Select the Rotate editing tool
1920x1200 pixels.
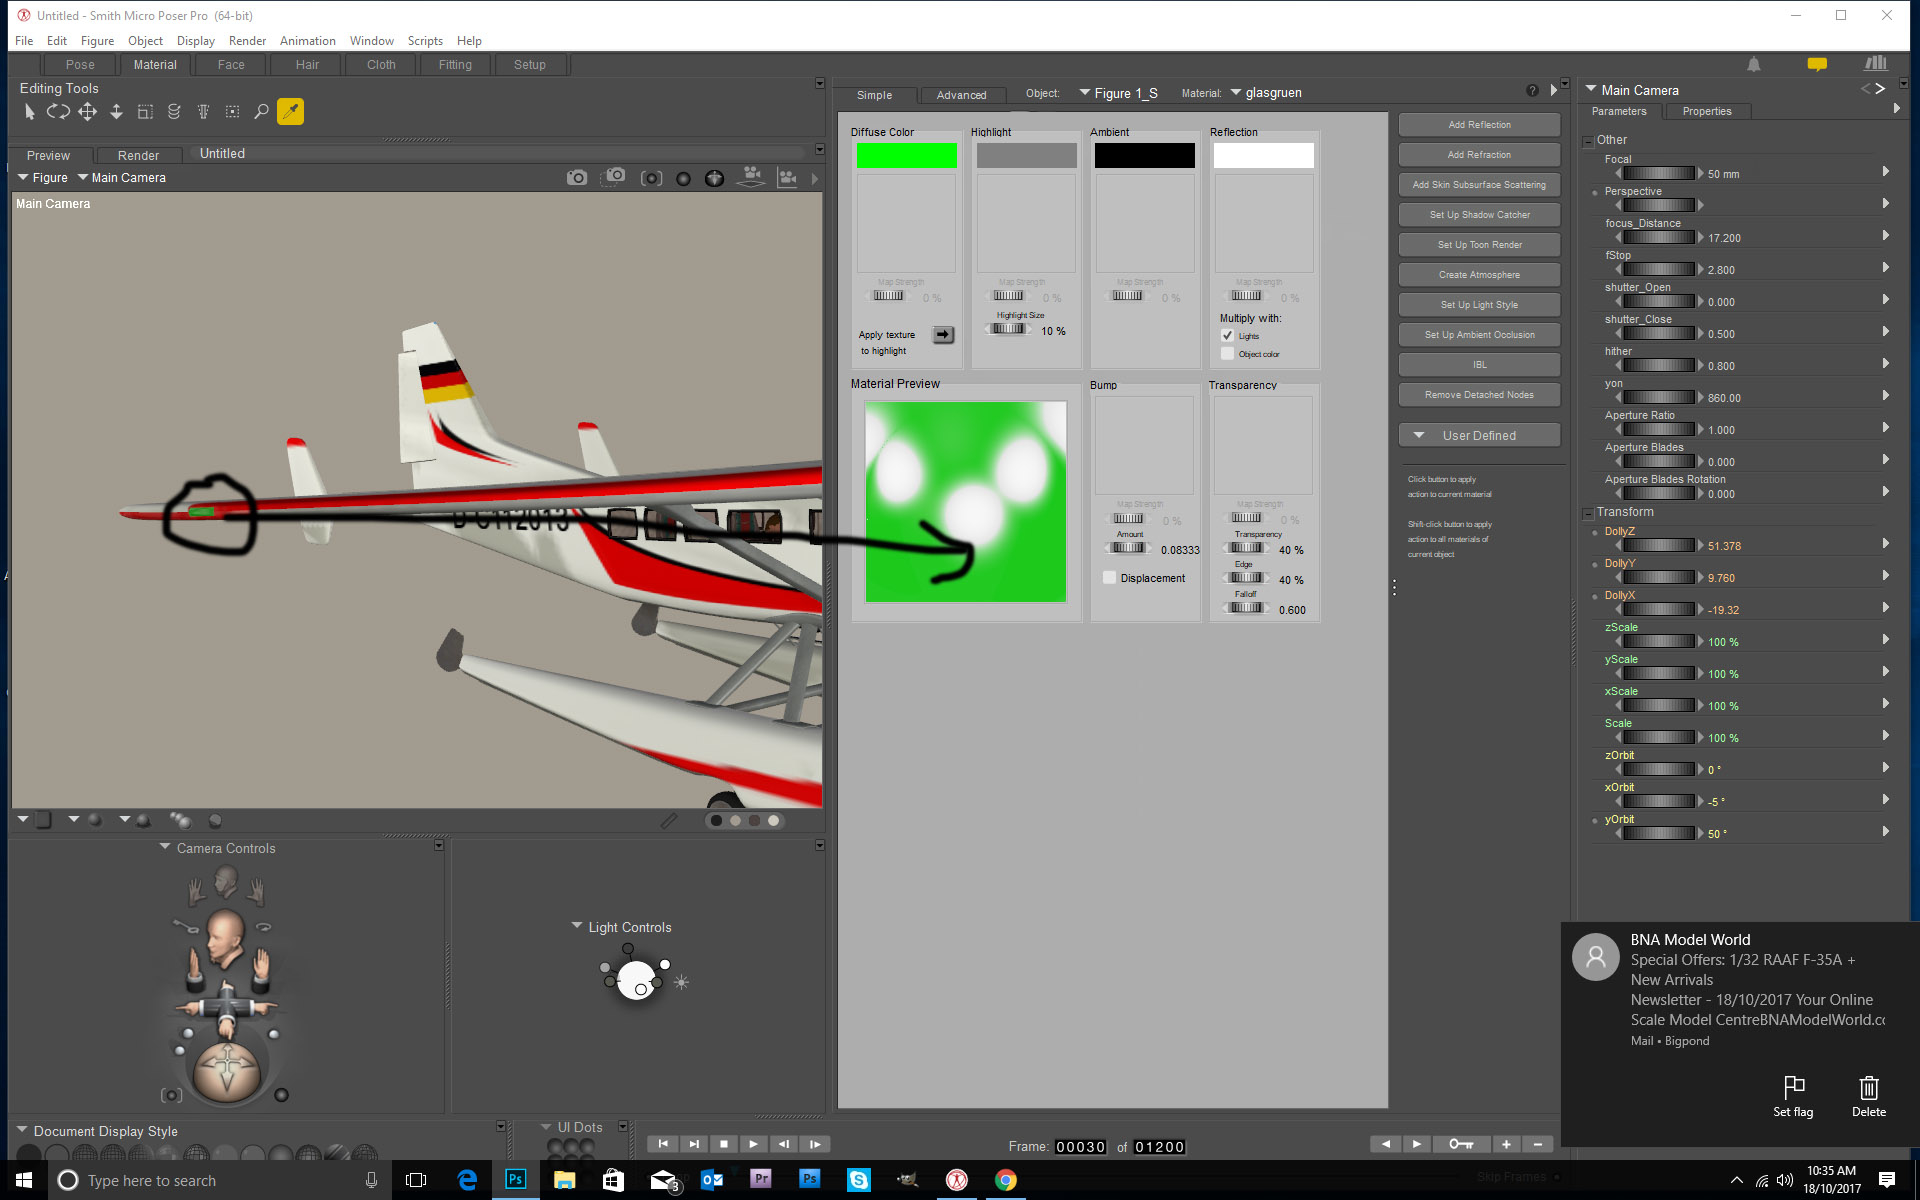(58, 112)
